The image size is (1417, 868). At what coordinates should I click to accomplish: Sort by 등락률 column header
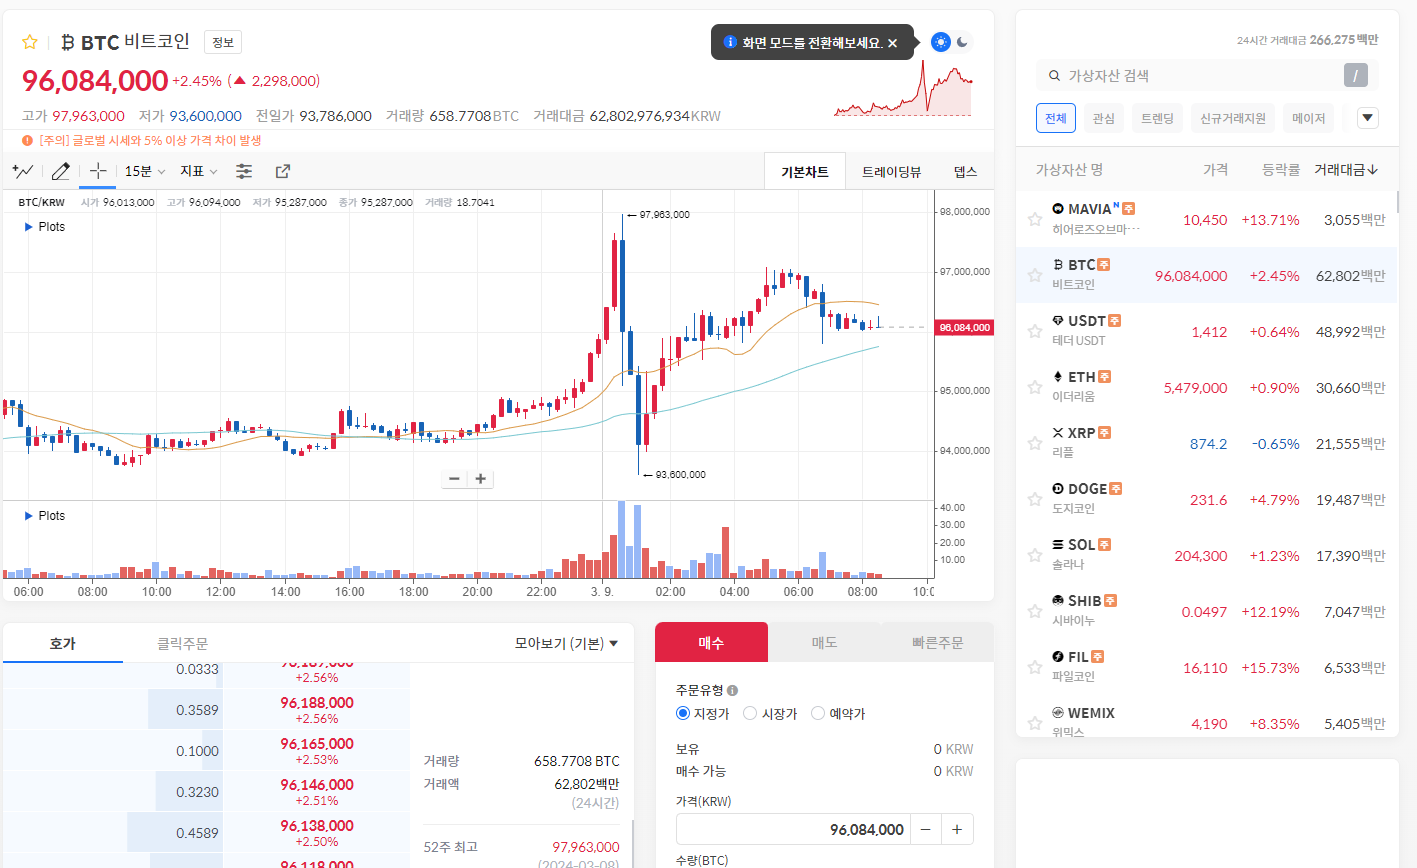pos(1280,170)
